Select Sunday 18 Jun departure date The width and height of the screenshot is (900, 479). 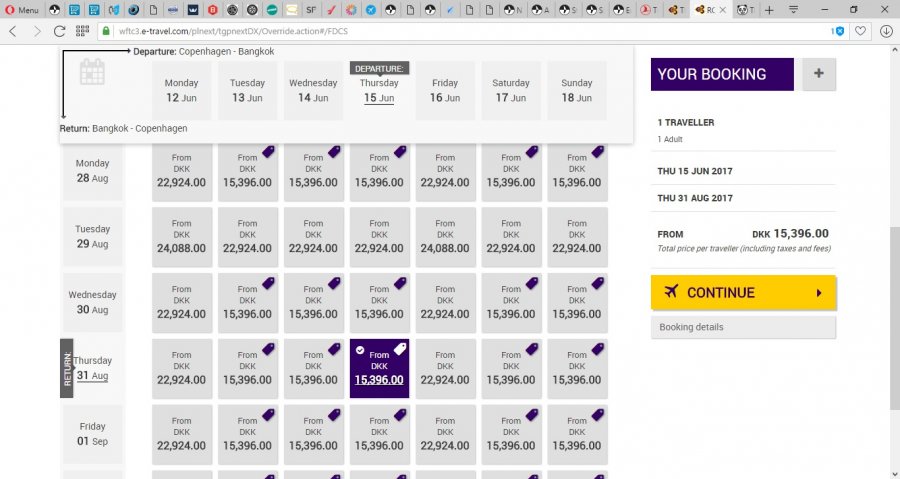577,91
